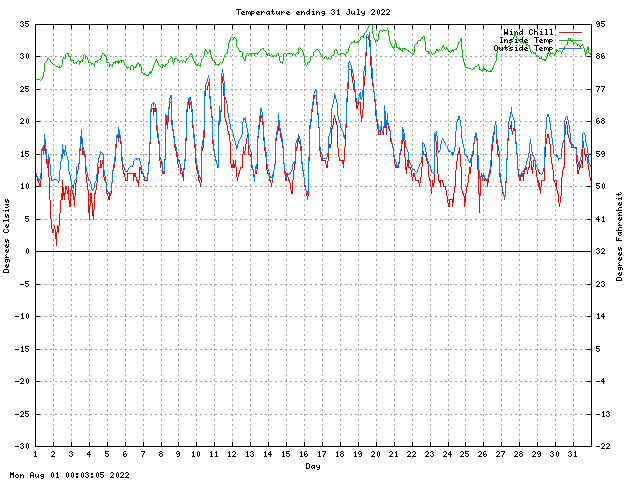This screenshot has height=480, width=640.
Task: Click the Fahrenheit axis value 95
Action: [600, 24]
